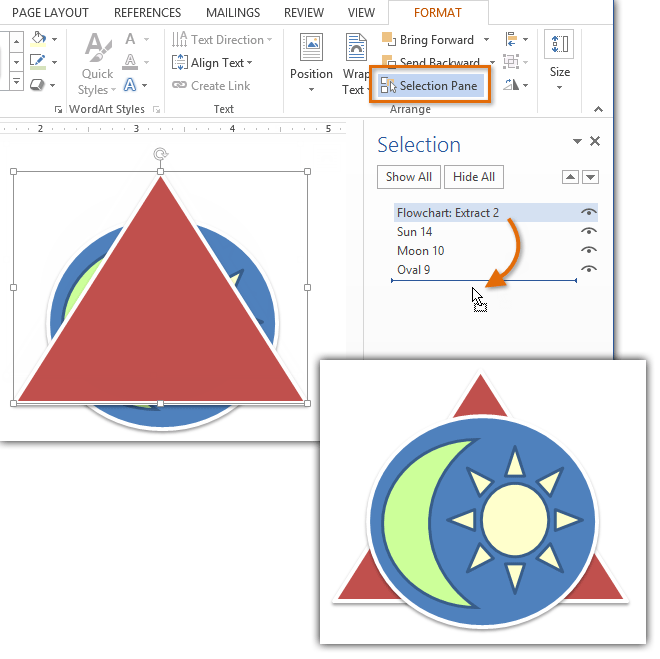The width and height of the screenshot is (660, 659).
Task: Click Send Backward
Action: pos(431,62)
